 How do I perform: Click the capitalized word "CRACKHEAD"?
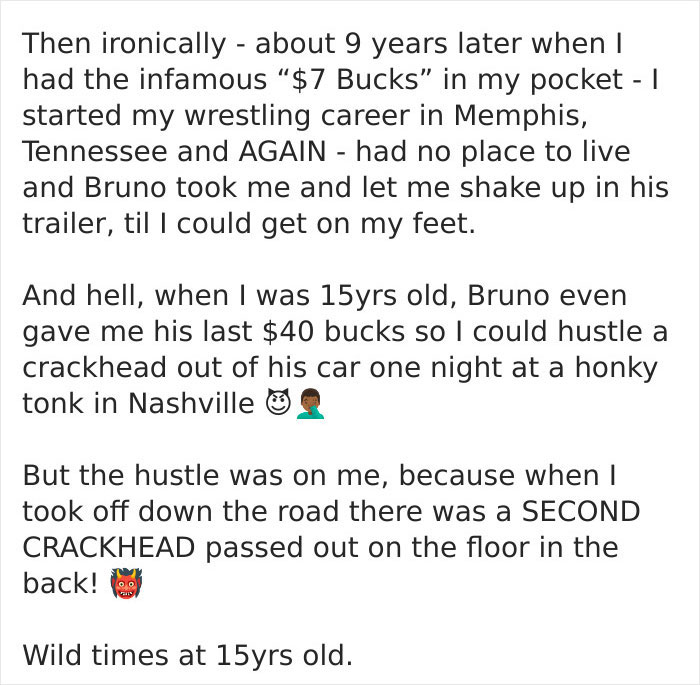click(109, 547)
